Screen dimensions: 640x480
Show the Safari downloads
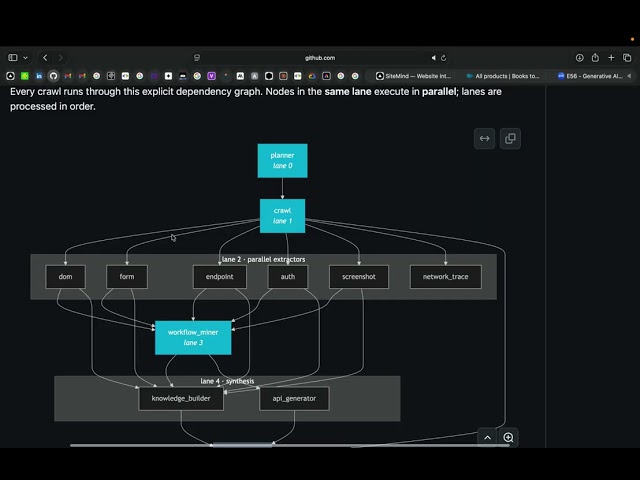[x=579, y=58]
